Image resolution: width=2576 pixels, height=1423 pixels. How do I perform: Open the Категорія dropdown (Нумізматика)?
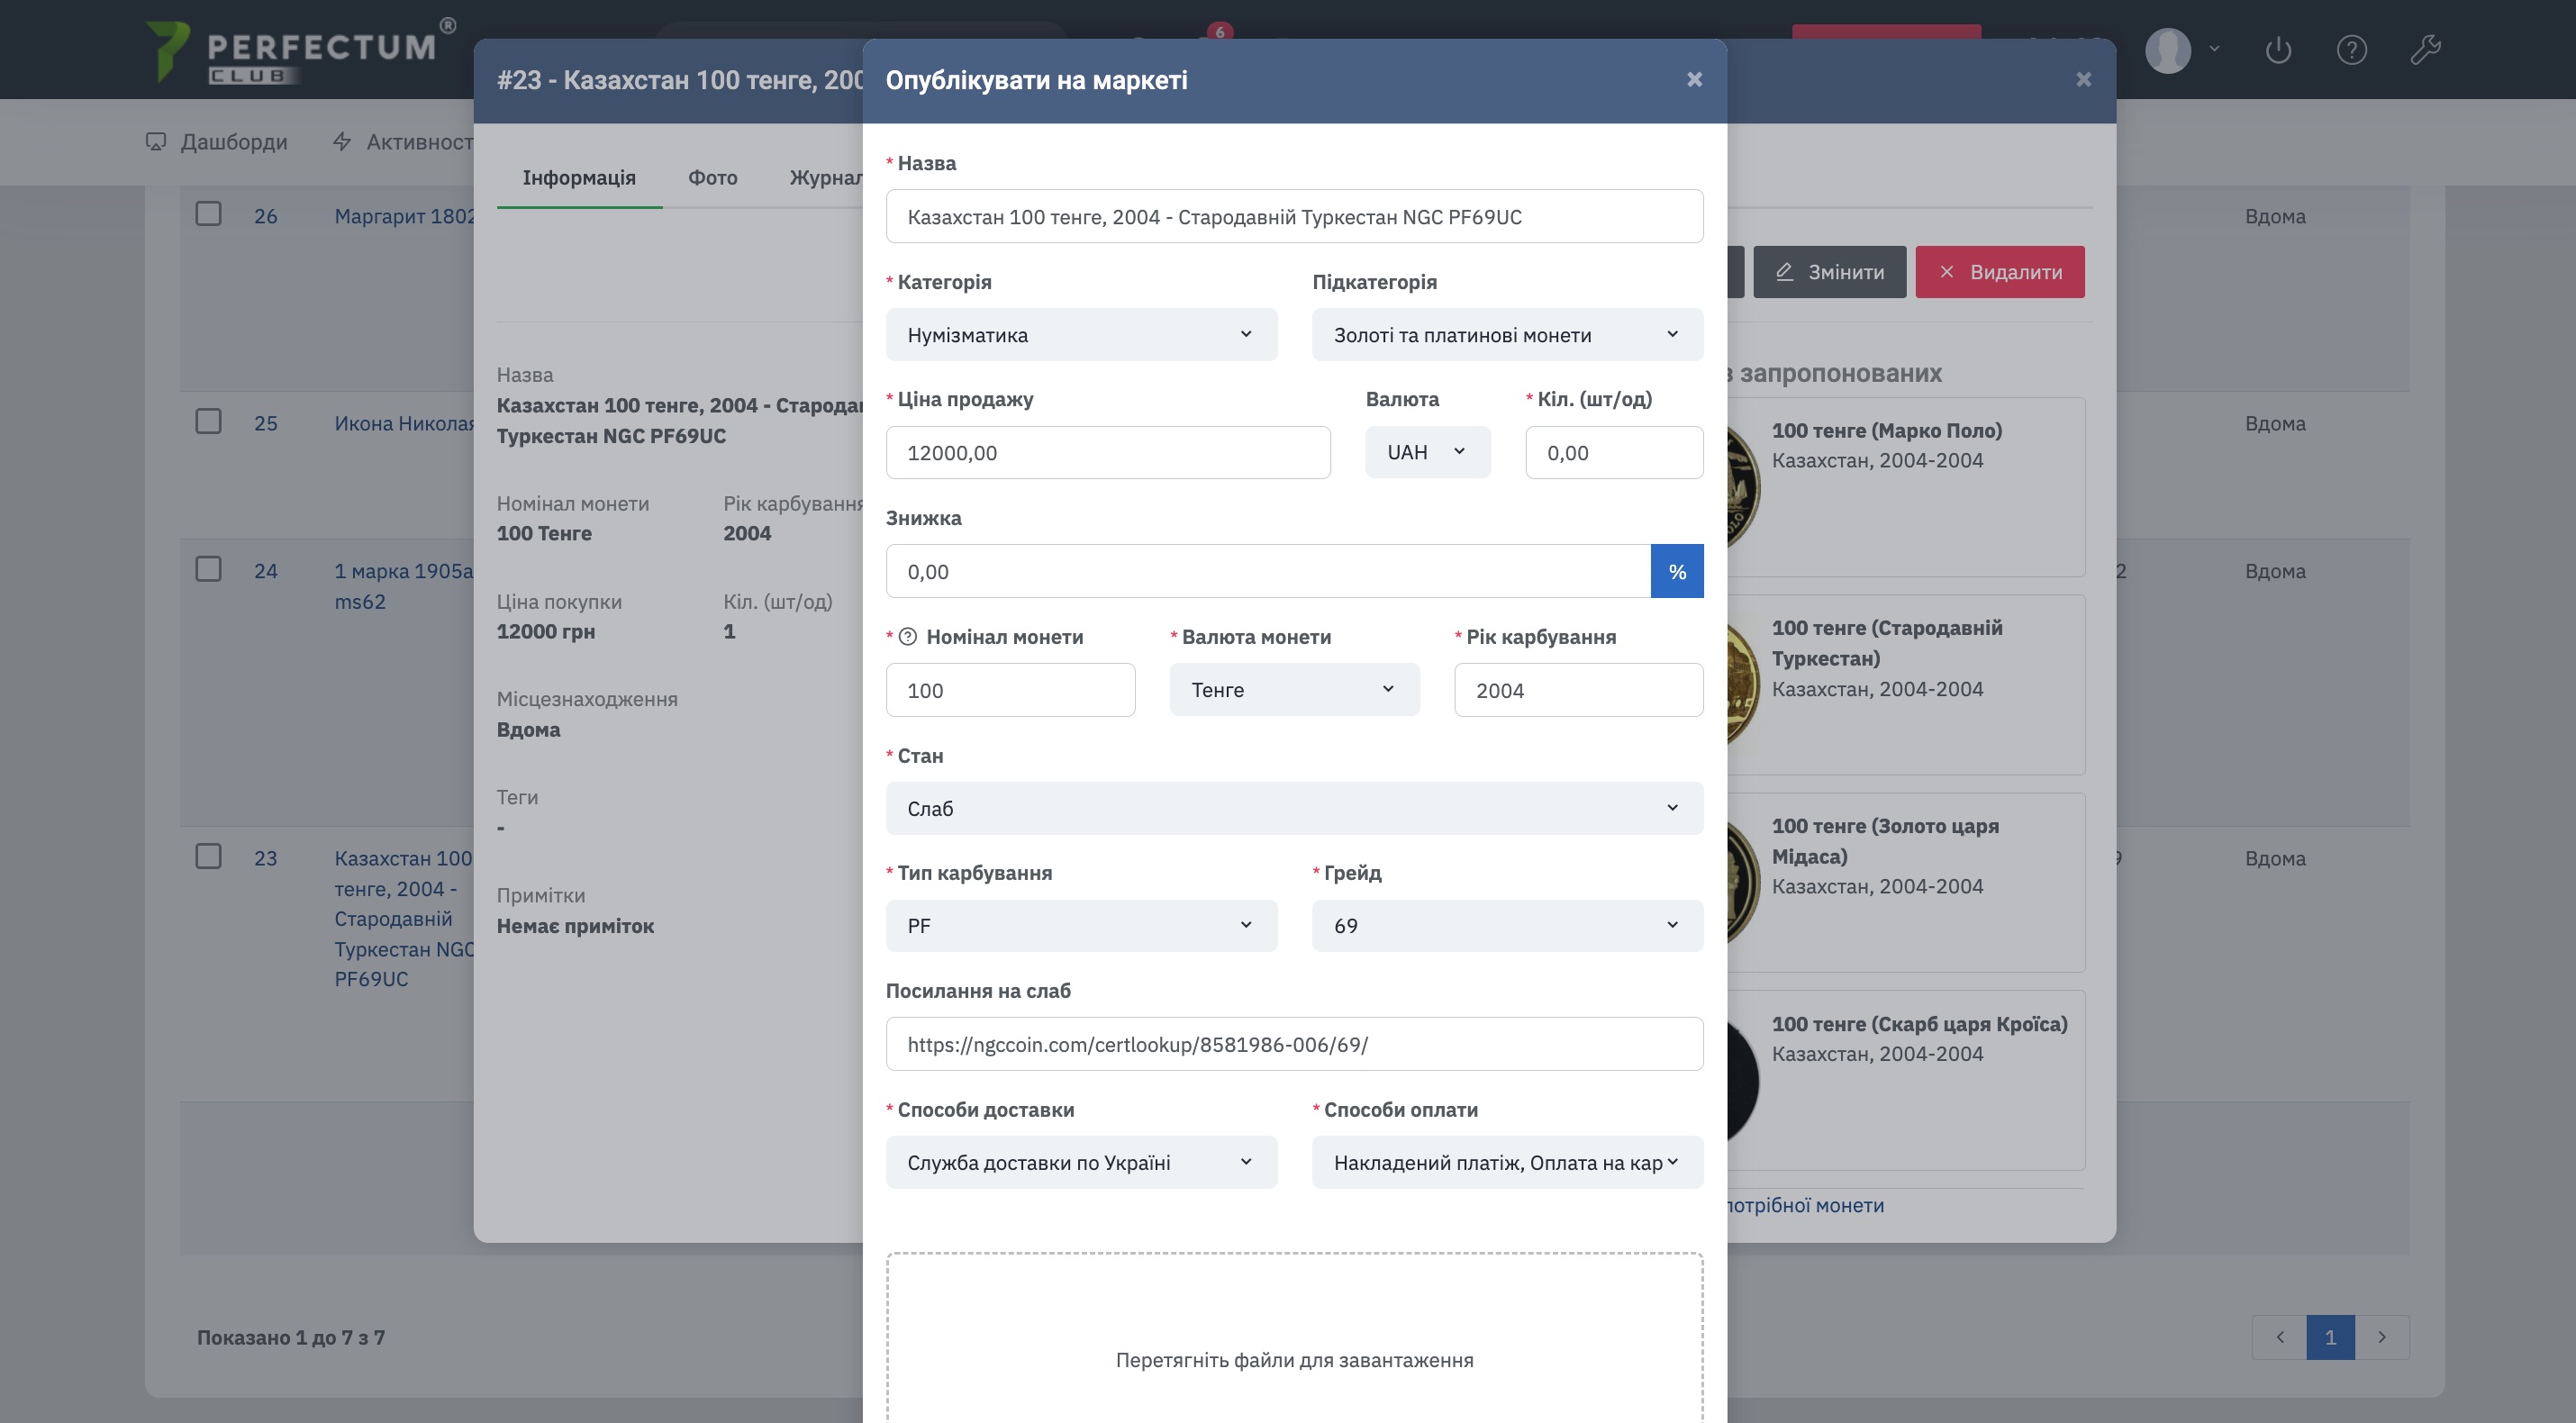click(1080, 335)
